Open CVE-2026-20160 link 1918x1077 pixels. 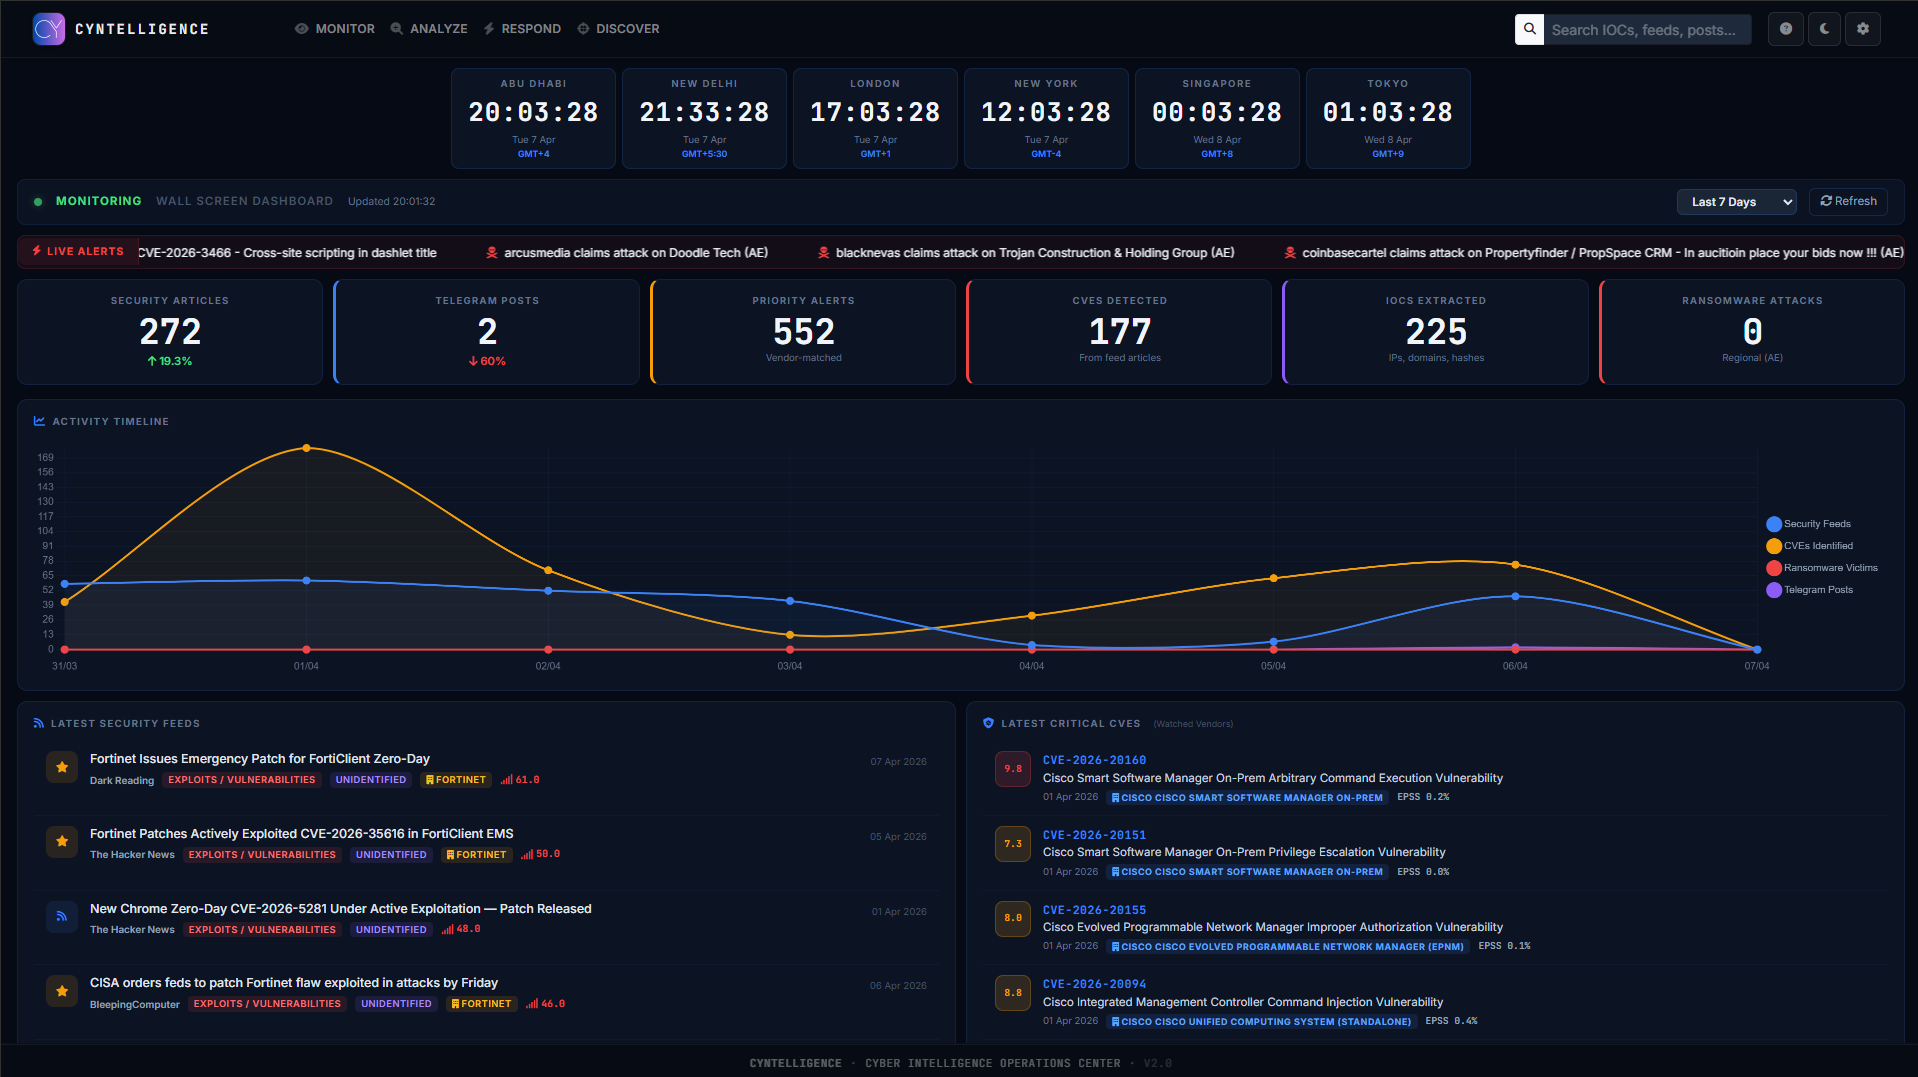tap(1094, 760)
